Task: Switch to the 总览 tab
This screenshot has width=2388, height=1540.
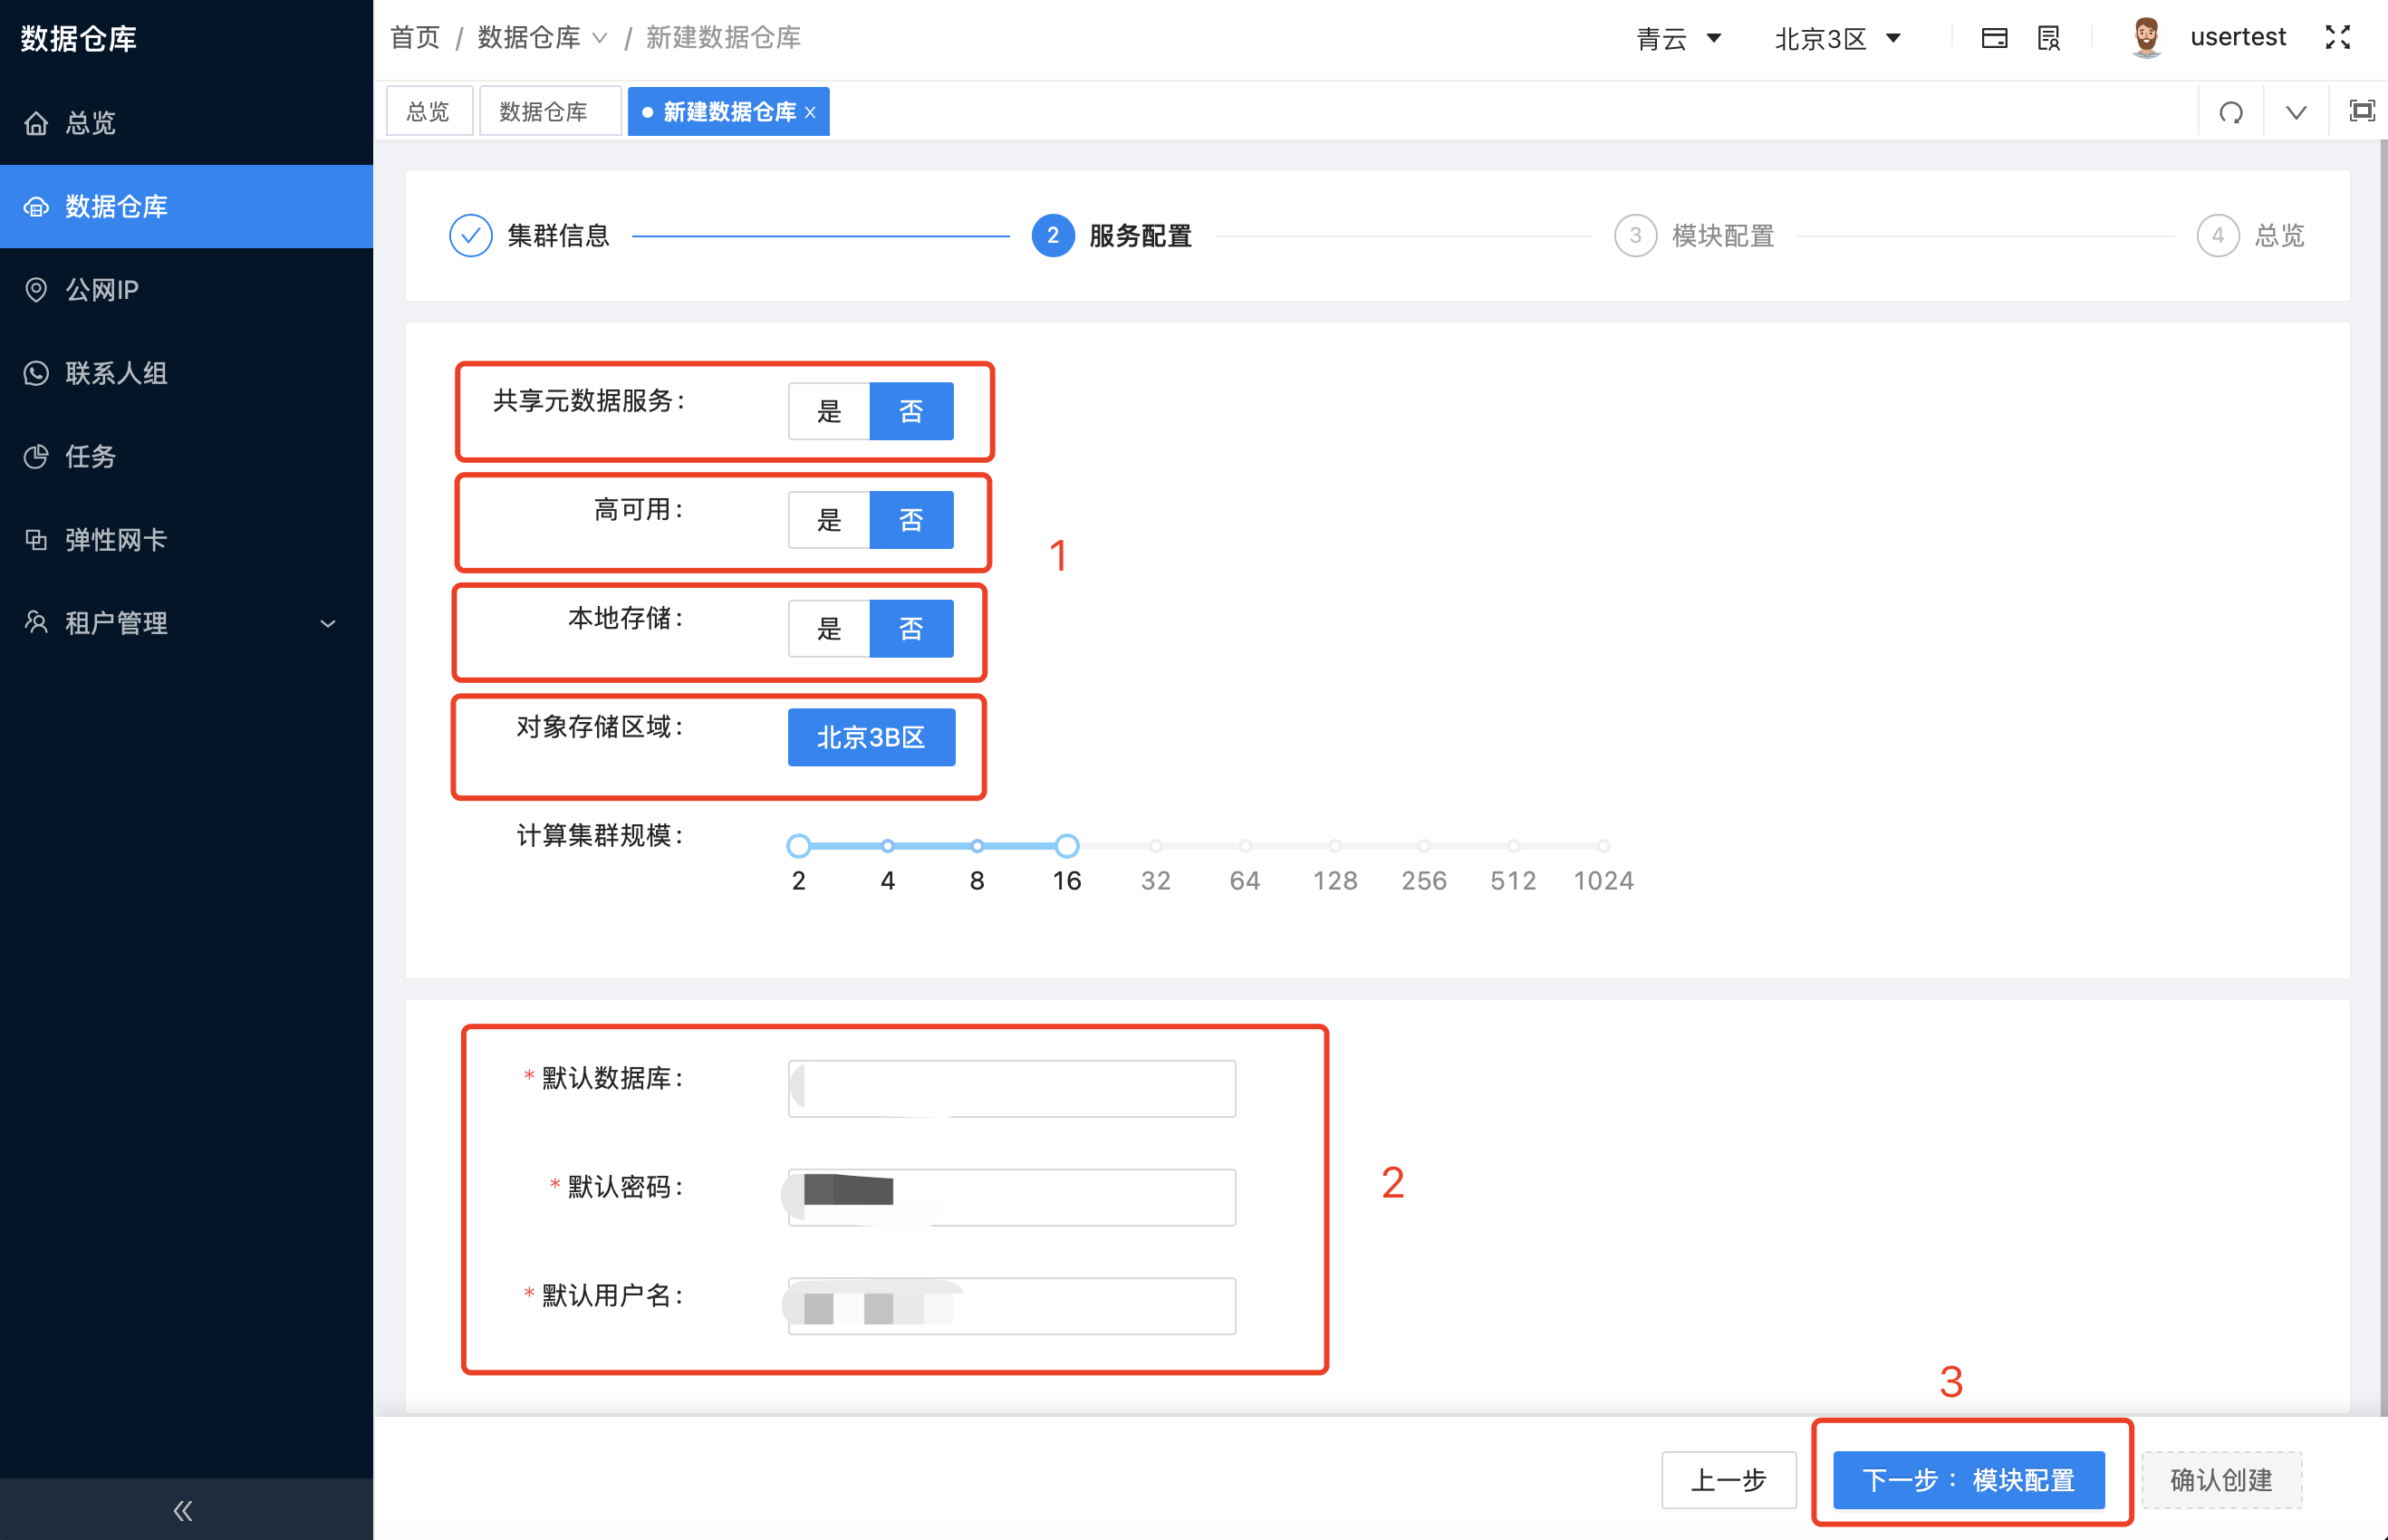Action: coord(428,110)
